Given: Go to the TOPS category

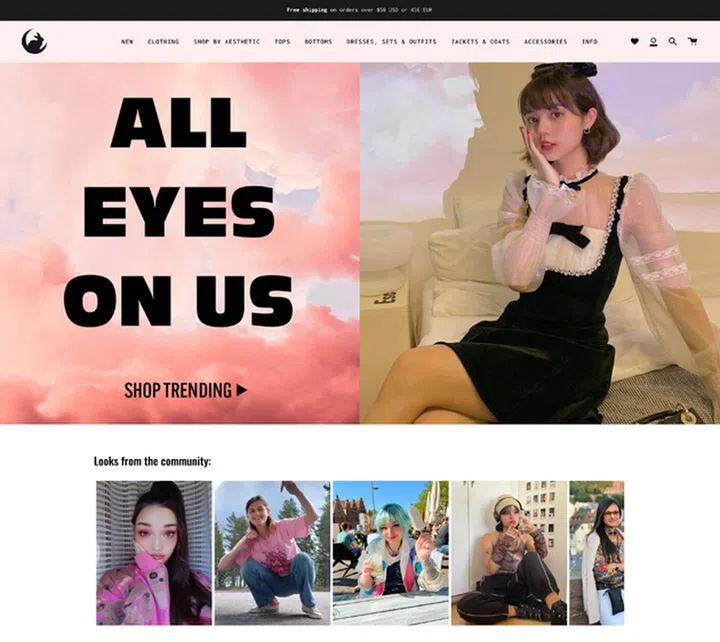Looking at the screenshot, I should 282,42.
